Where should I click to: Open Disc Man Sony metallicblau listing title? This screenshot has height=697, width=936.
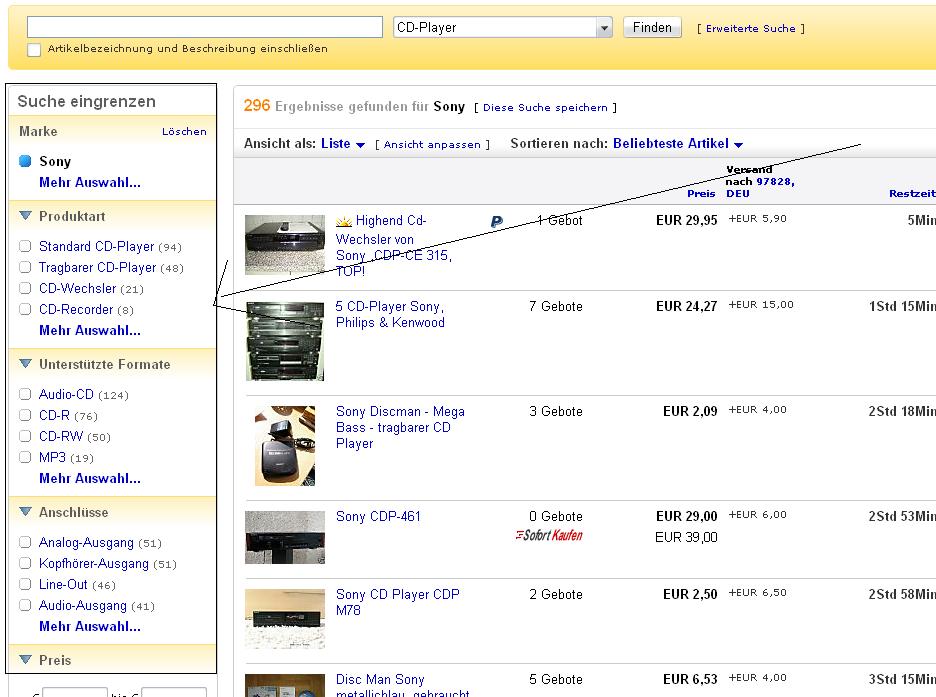pyautogui.click(x=403, y=686)
